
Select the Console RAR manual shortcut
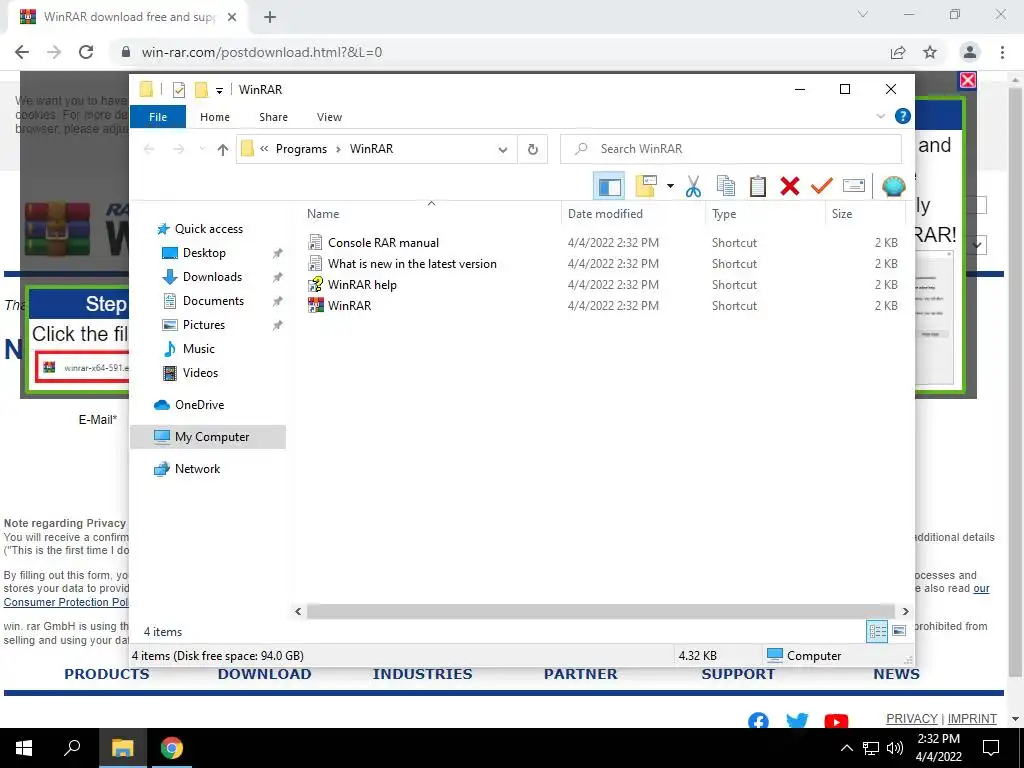pyautogui.click(x=383, y=243)
